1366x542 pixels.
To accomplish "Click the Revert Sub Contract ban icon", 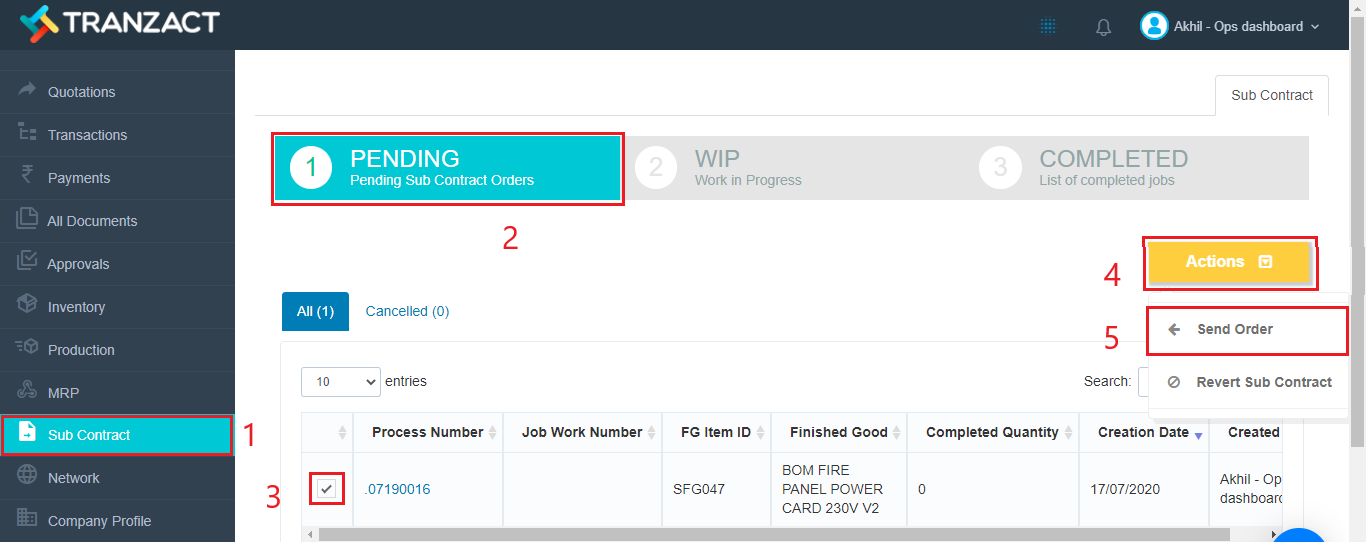I will pos(1174,382).
